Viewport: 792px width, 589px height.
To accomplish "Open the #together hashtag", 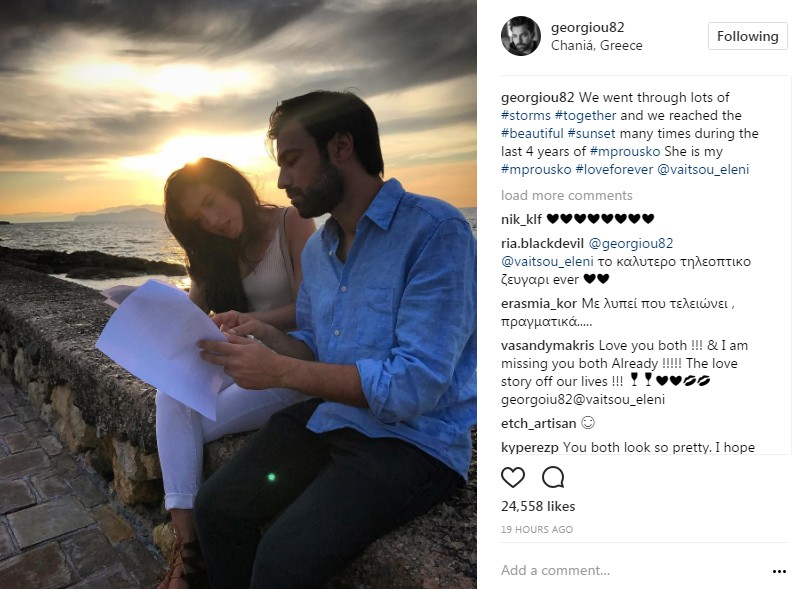I will pos(585,116).
